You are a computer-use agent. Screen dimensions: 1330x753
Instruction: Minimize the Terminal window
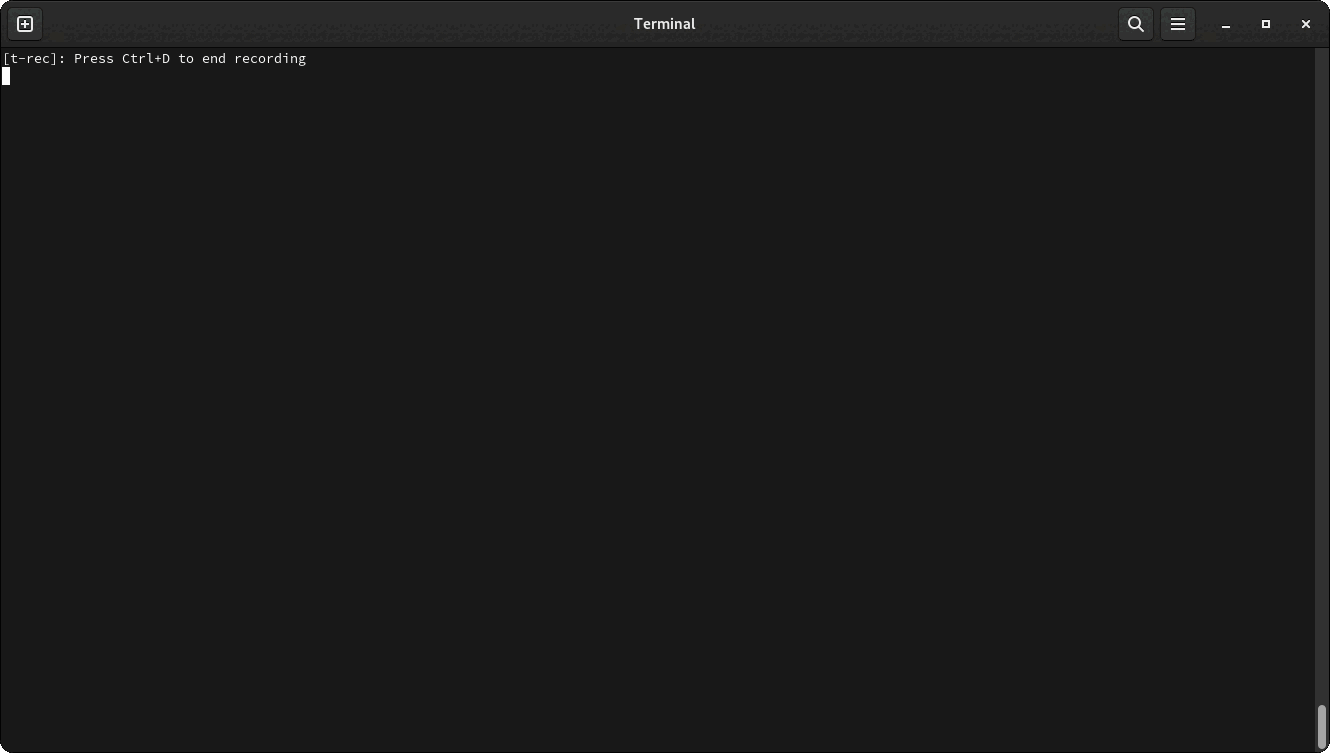1225,24
